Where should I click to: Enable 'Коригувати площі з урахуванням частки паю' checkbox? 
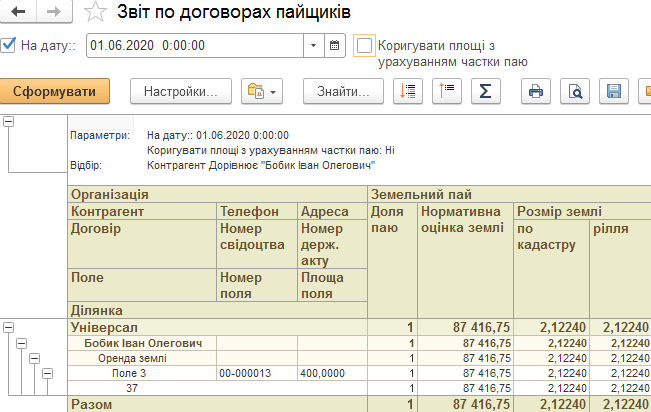364,45
